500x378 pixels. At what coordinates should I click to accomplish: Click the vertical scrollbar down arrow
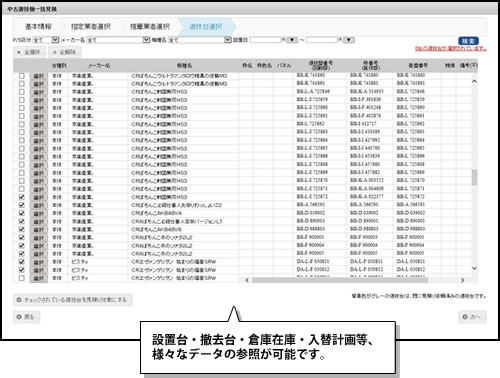[474, 268]
